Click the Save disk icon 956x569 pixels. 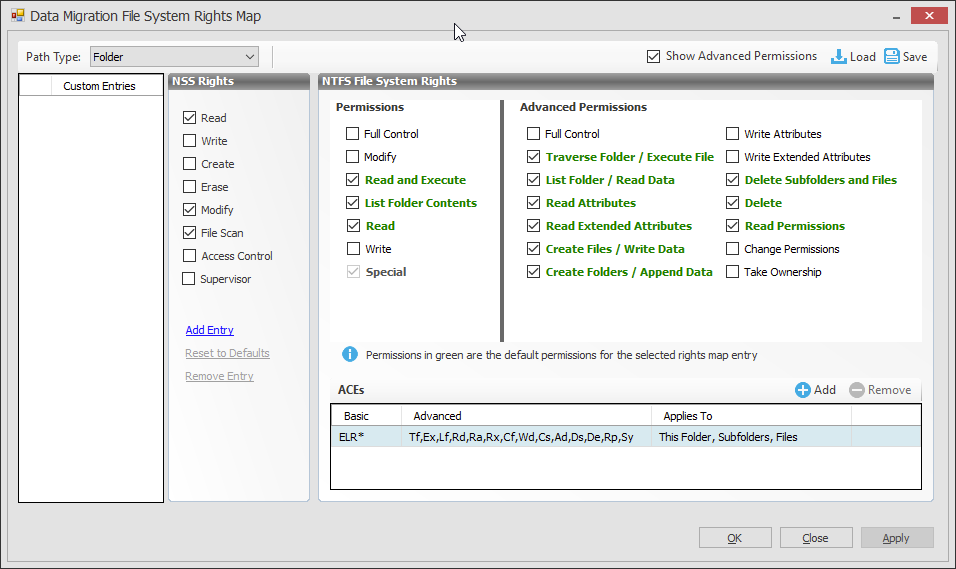coord(892,57)
